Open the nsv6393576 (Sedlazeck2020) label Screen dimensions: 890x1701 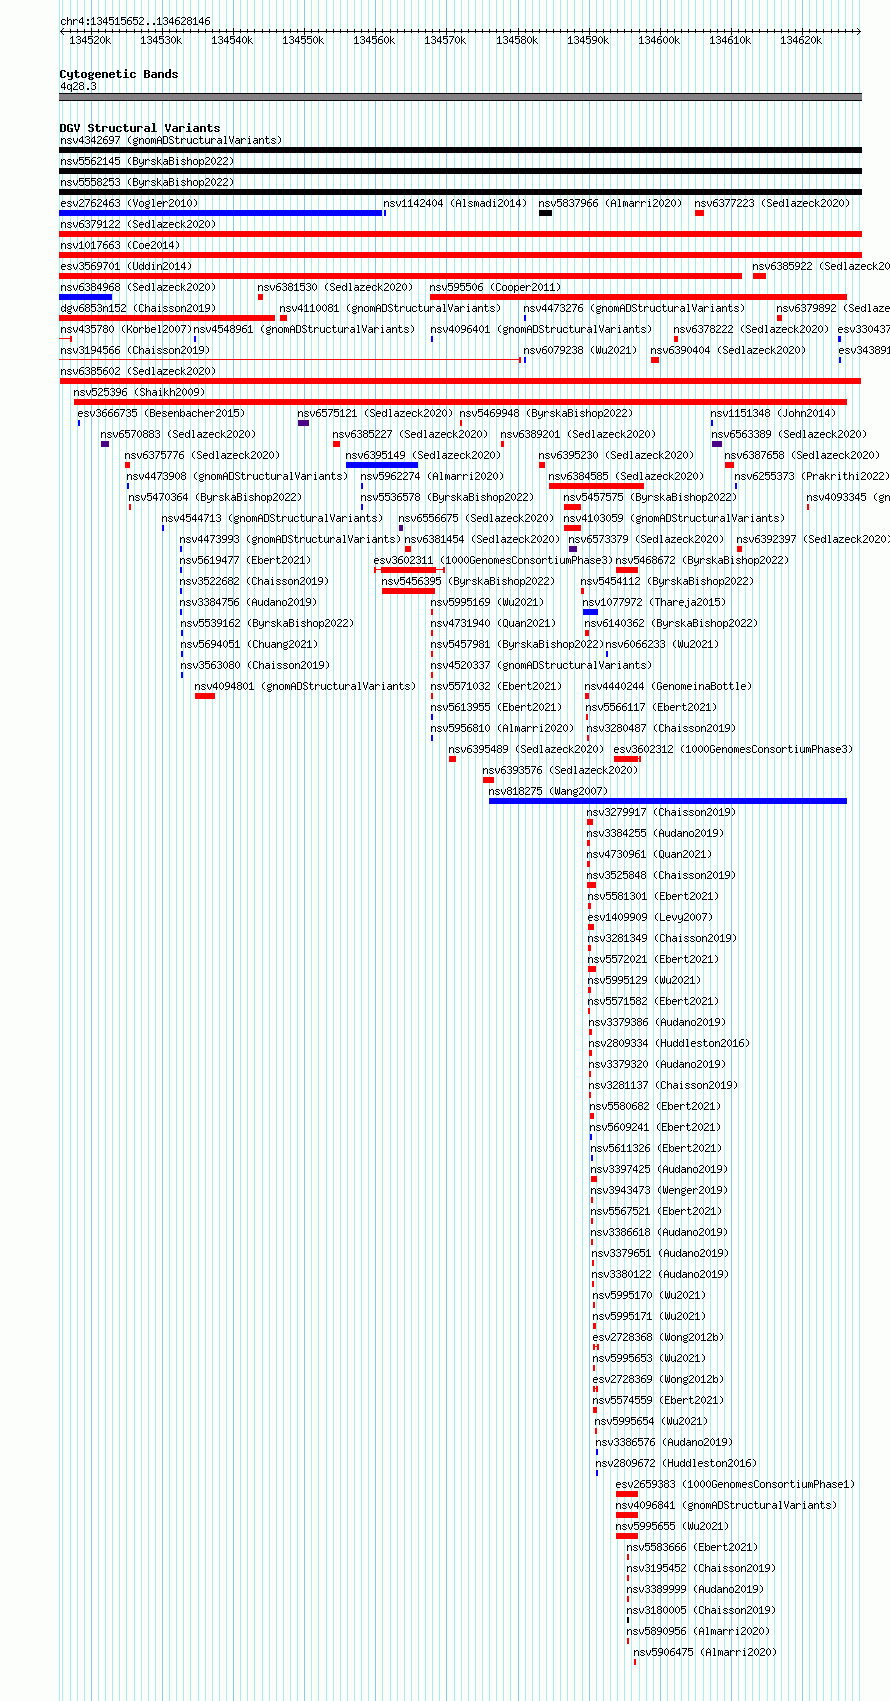coord(560,770)
